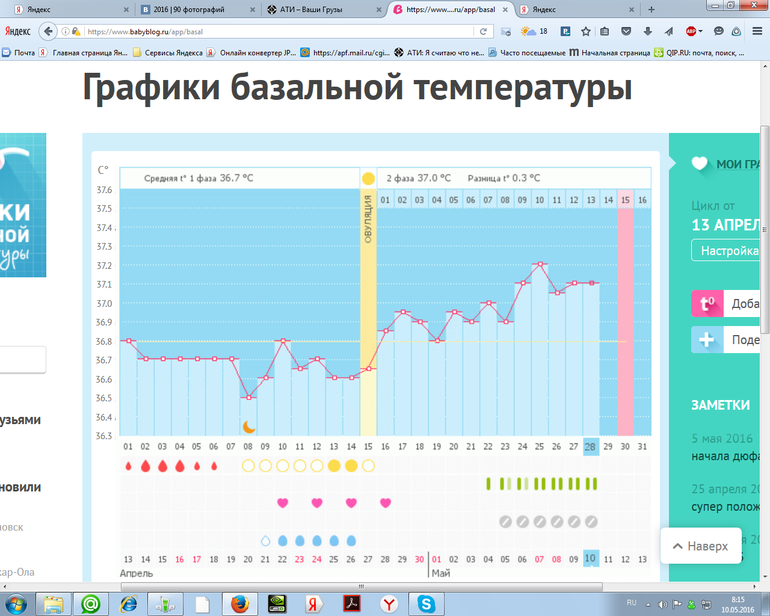Screen dimensions: 770x616
Task: Click the blue plus icon in the sidebar
Action: [x=707, y=340]
